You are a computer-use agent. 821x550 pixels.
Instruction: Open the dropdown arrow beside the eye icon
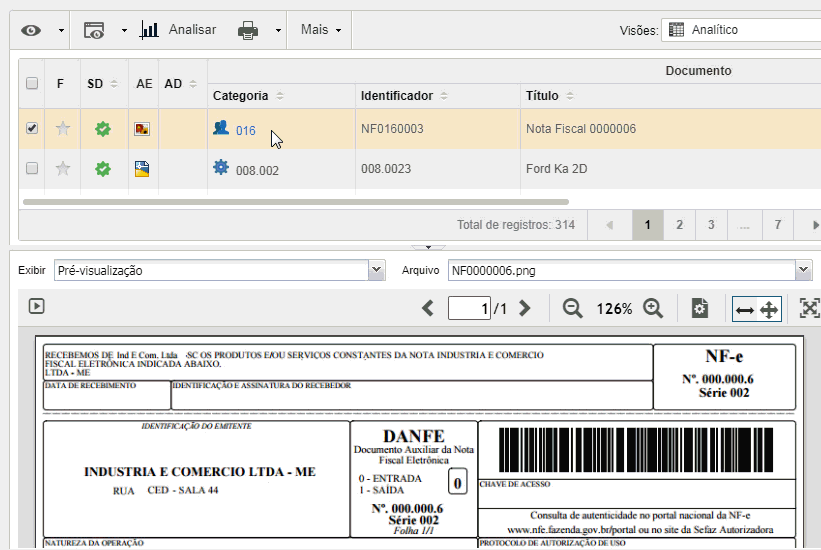pos(61,30)
